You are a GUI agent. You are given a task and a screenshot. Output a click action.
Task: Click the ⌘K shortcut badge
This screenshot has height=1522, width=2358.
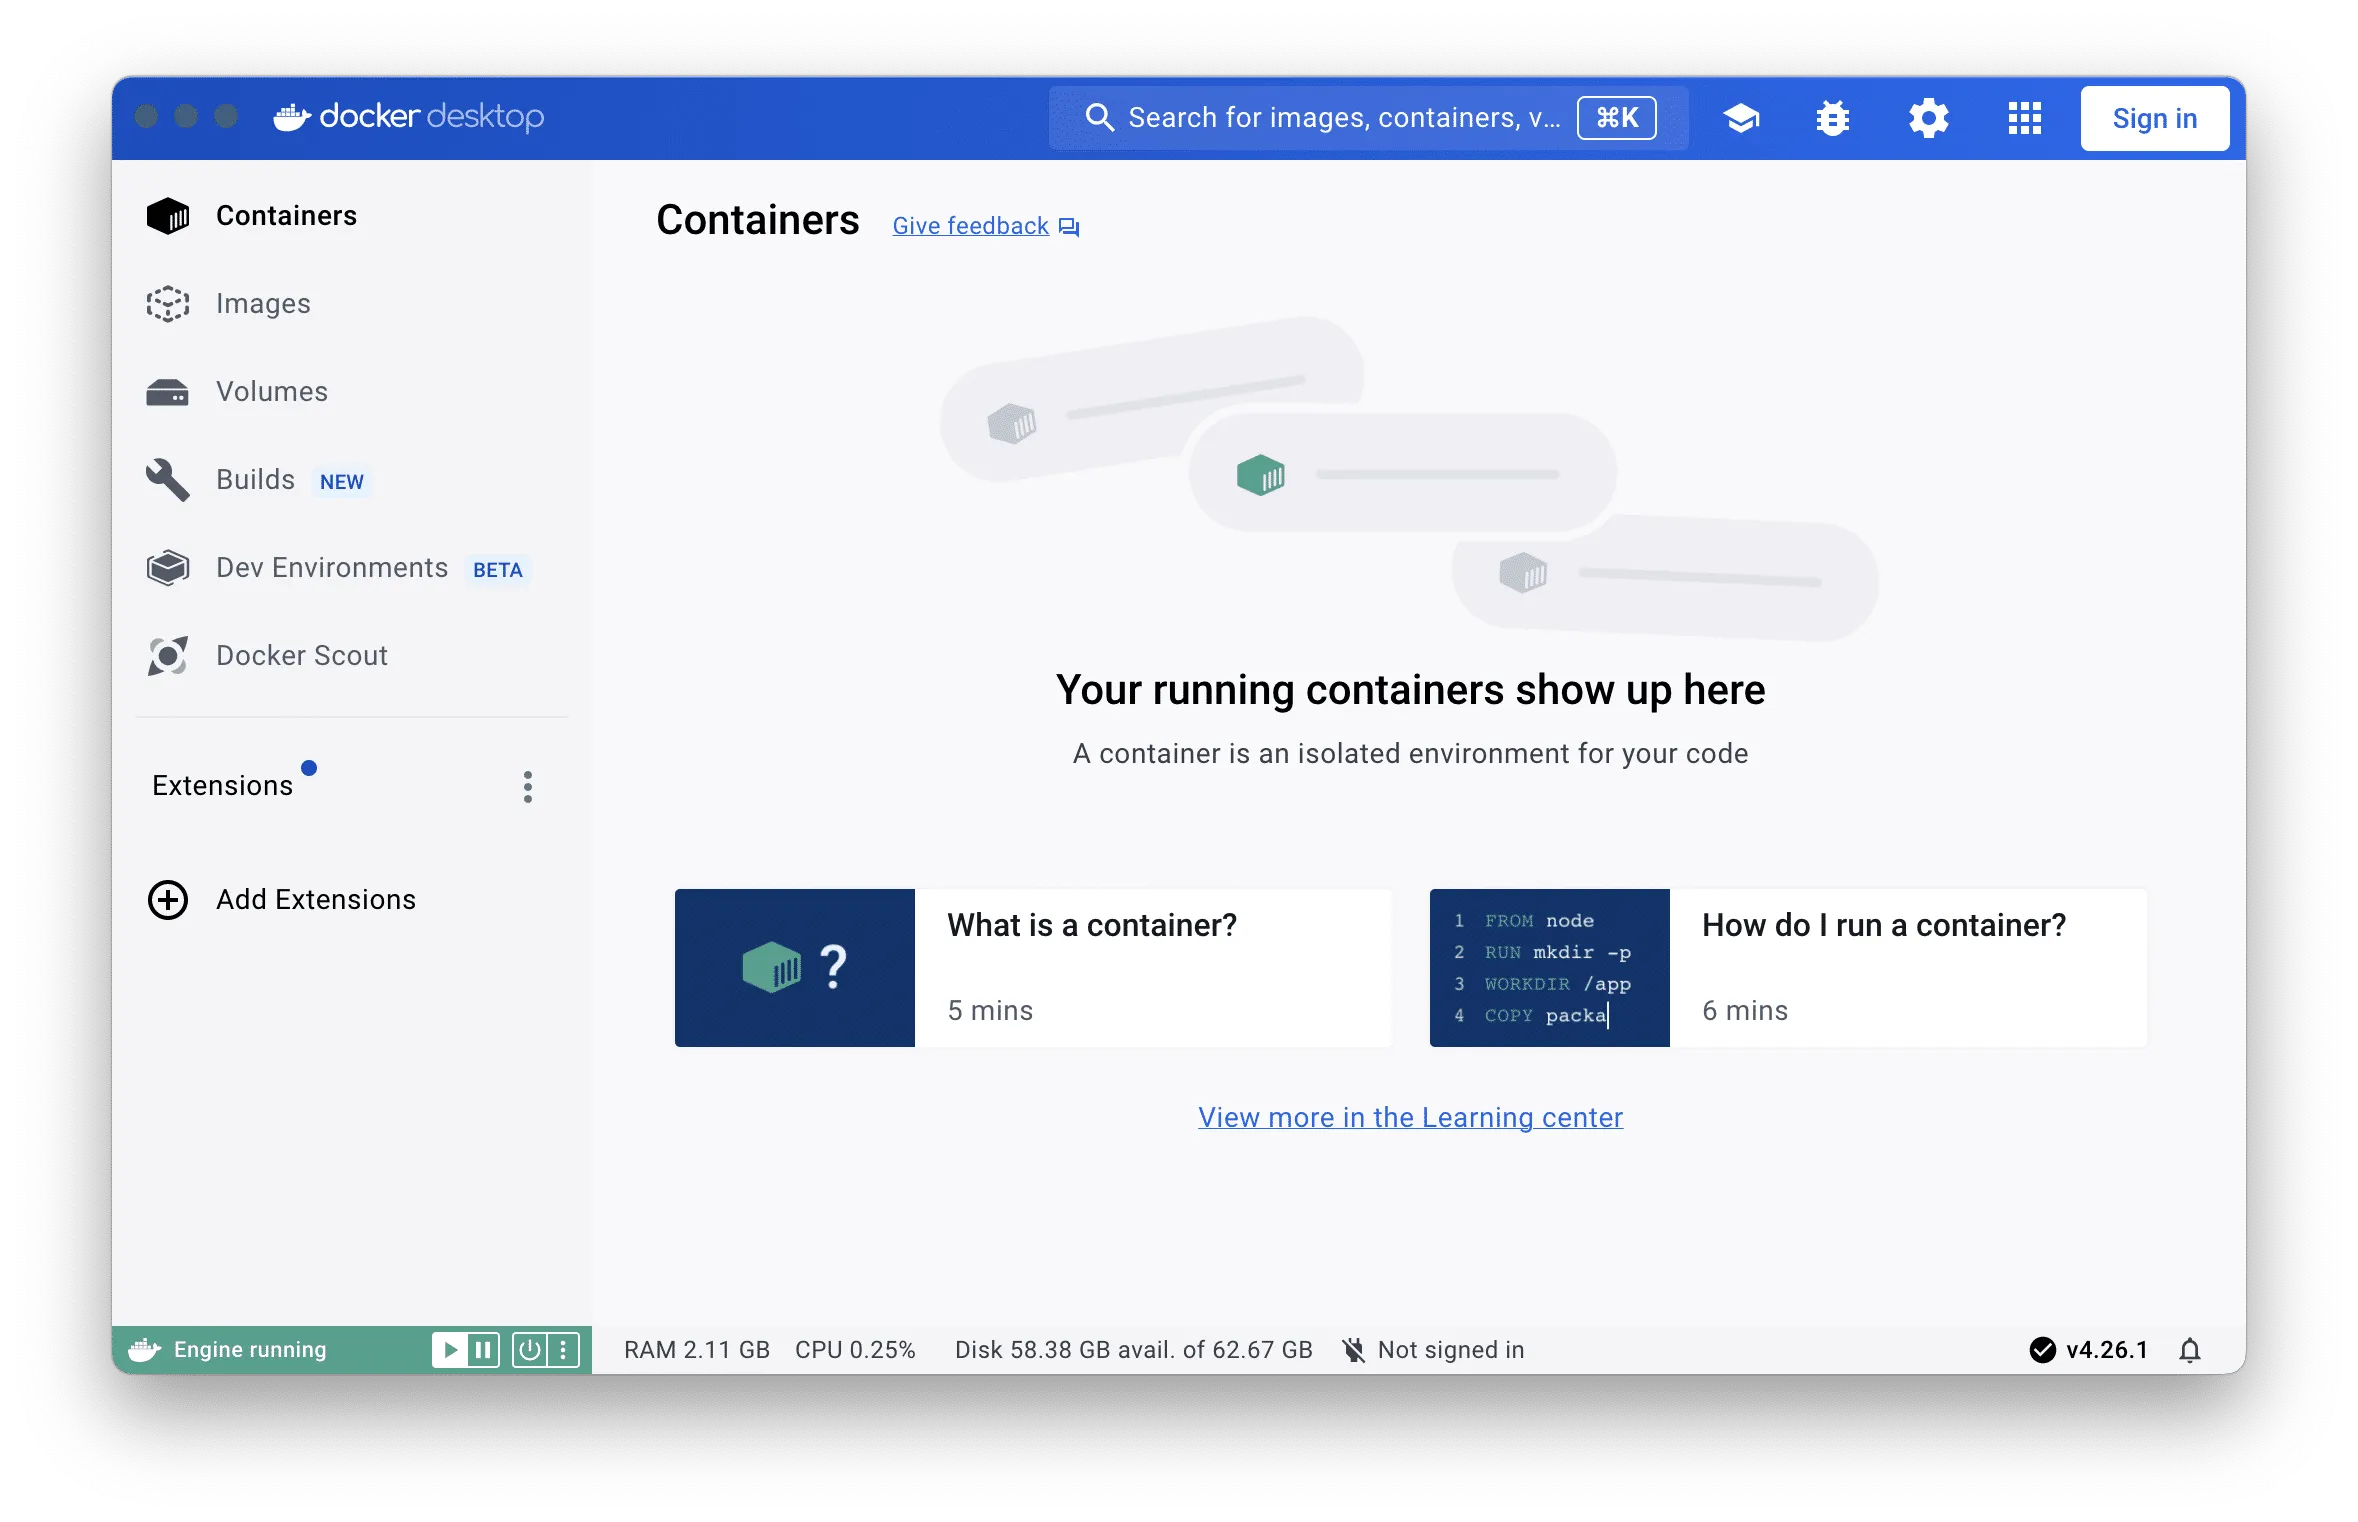pos(1616,118)
